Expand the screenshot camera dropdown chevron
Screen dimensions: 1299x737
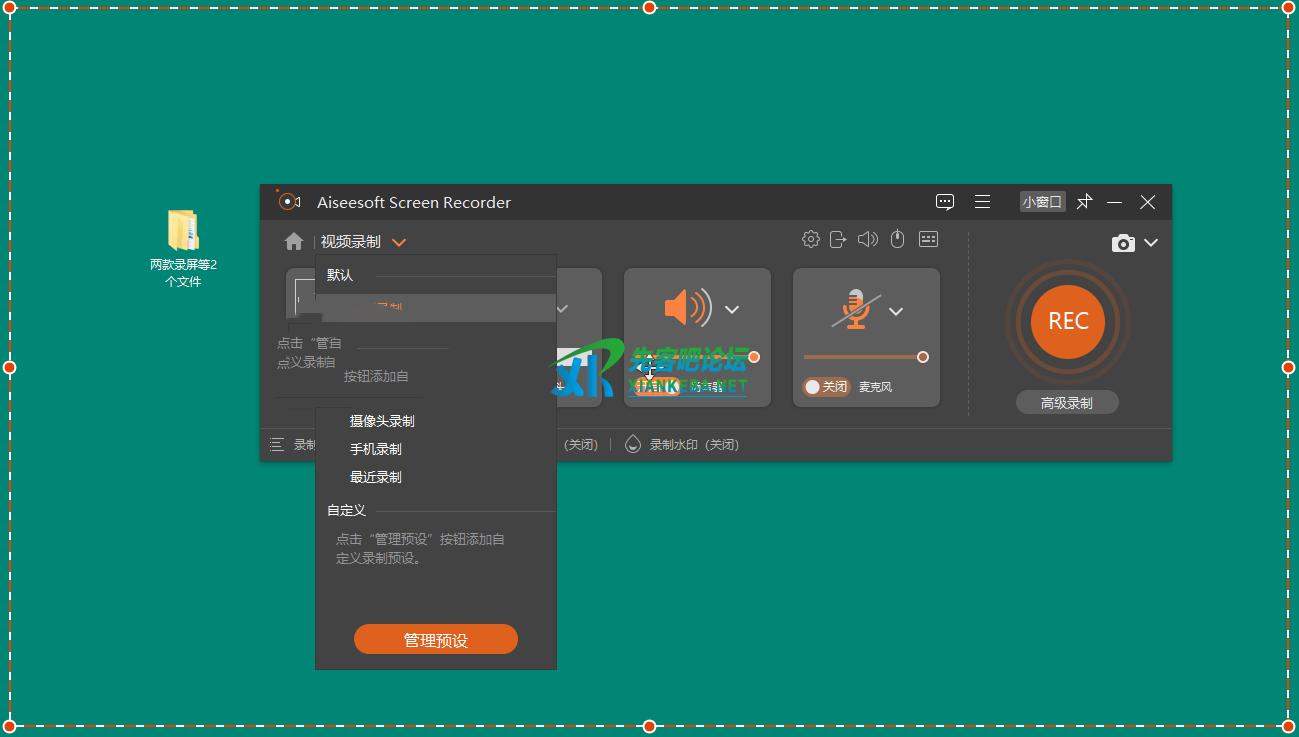[1151, 243]
